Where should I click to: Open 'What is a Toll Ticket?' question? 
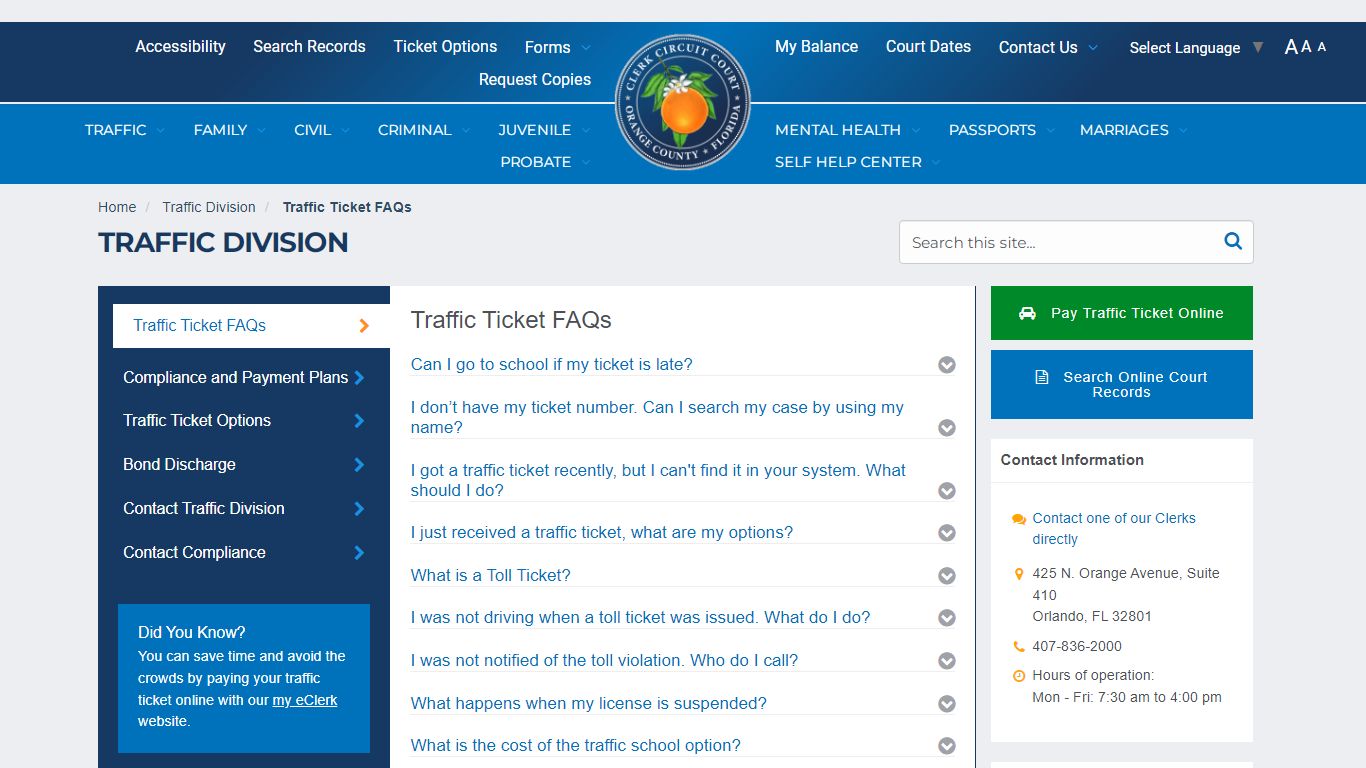(x=491, y=575)
